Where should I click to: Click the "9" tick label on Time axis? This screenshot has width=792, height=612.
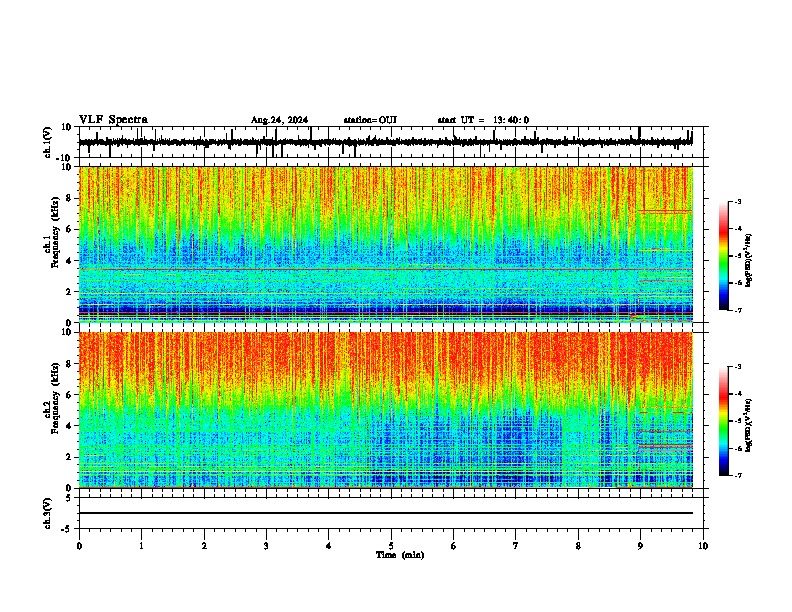click(640, 546)
